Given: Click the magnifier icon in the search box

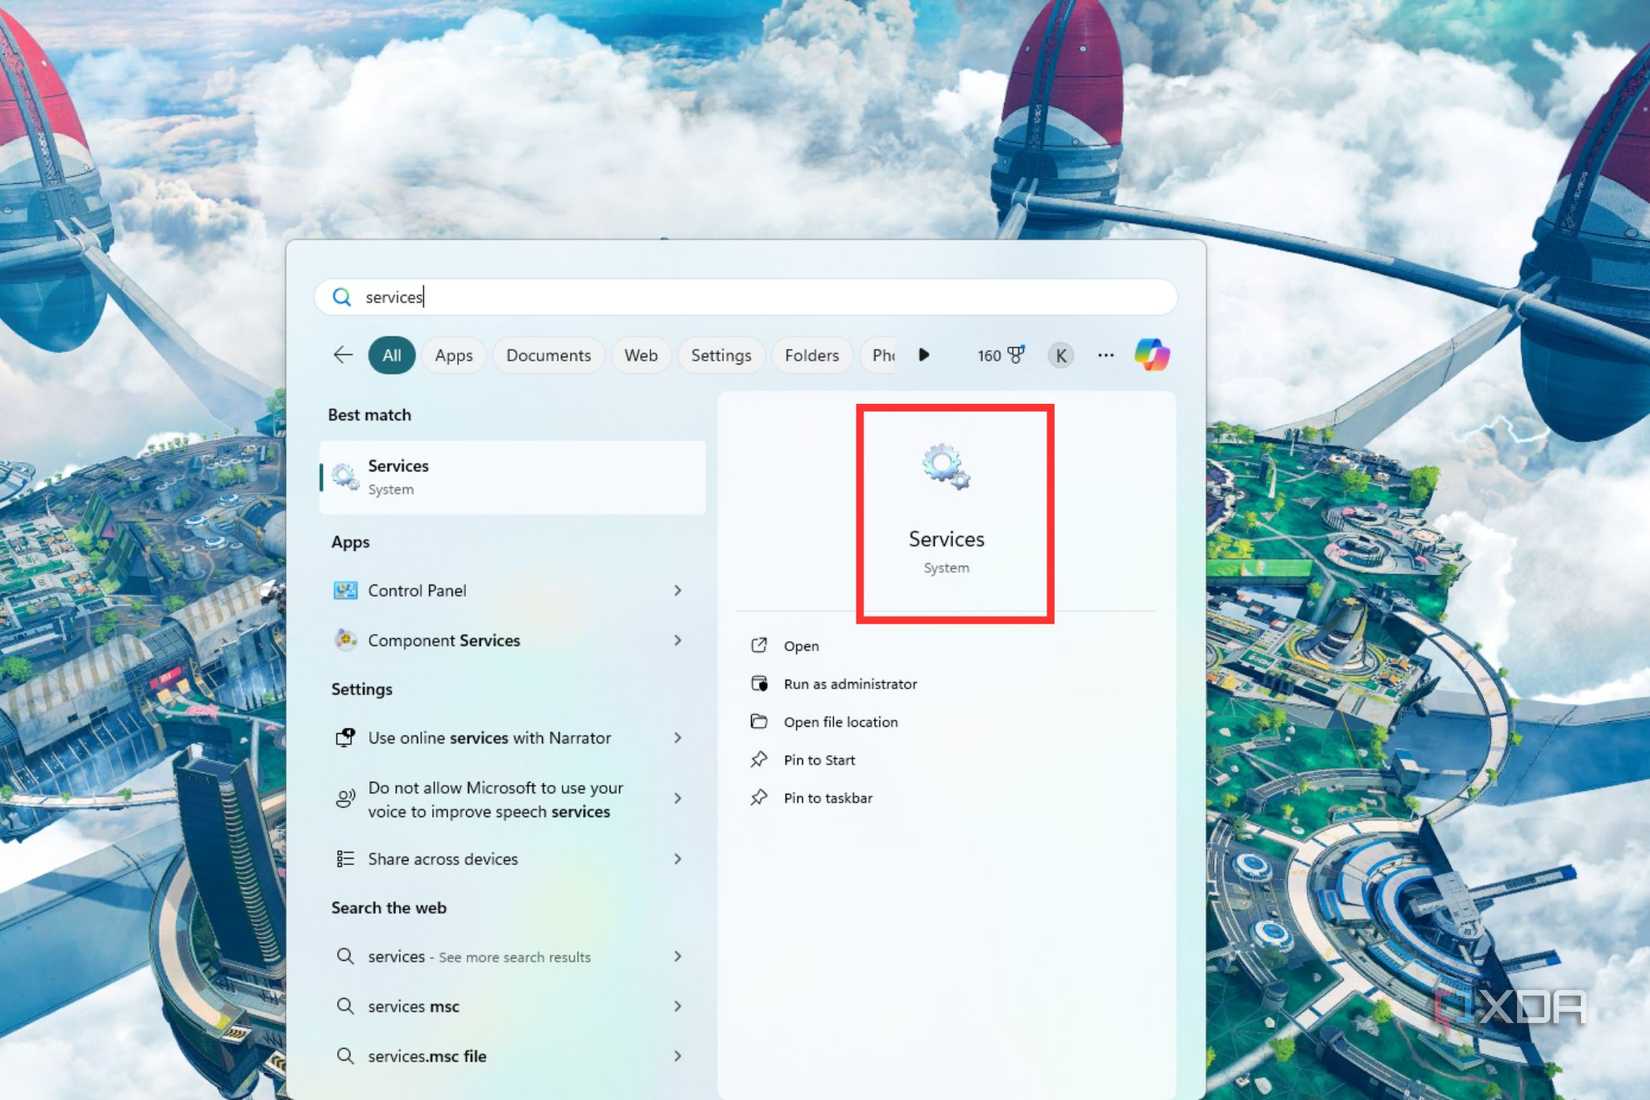Looking at the screenshot, I should (x=342, y=297).
